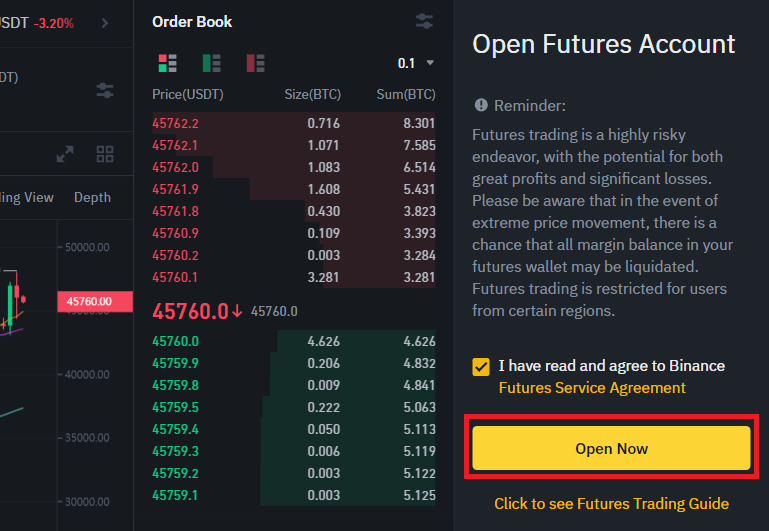769x531 pixels.
Task: Select the bid price 45759.1
Action: tap(176, 496)
